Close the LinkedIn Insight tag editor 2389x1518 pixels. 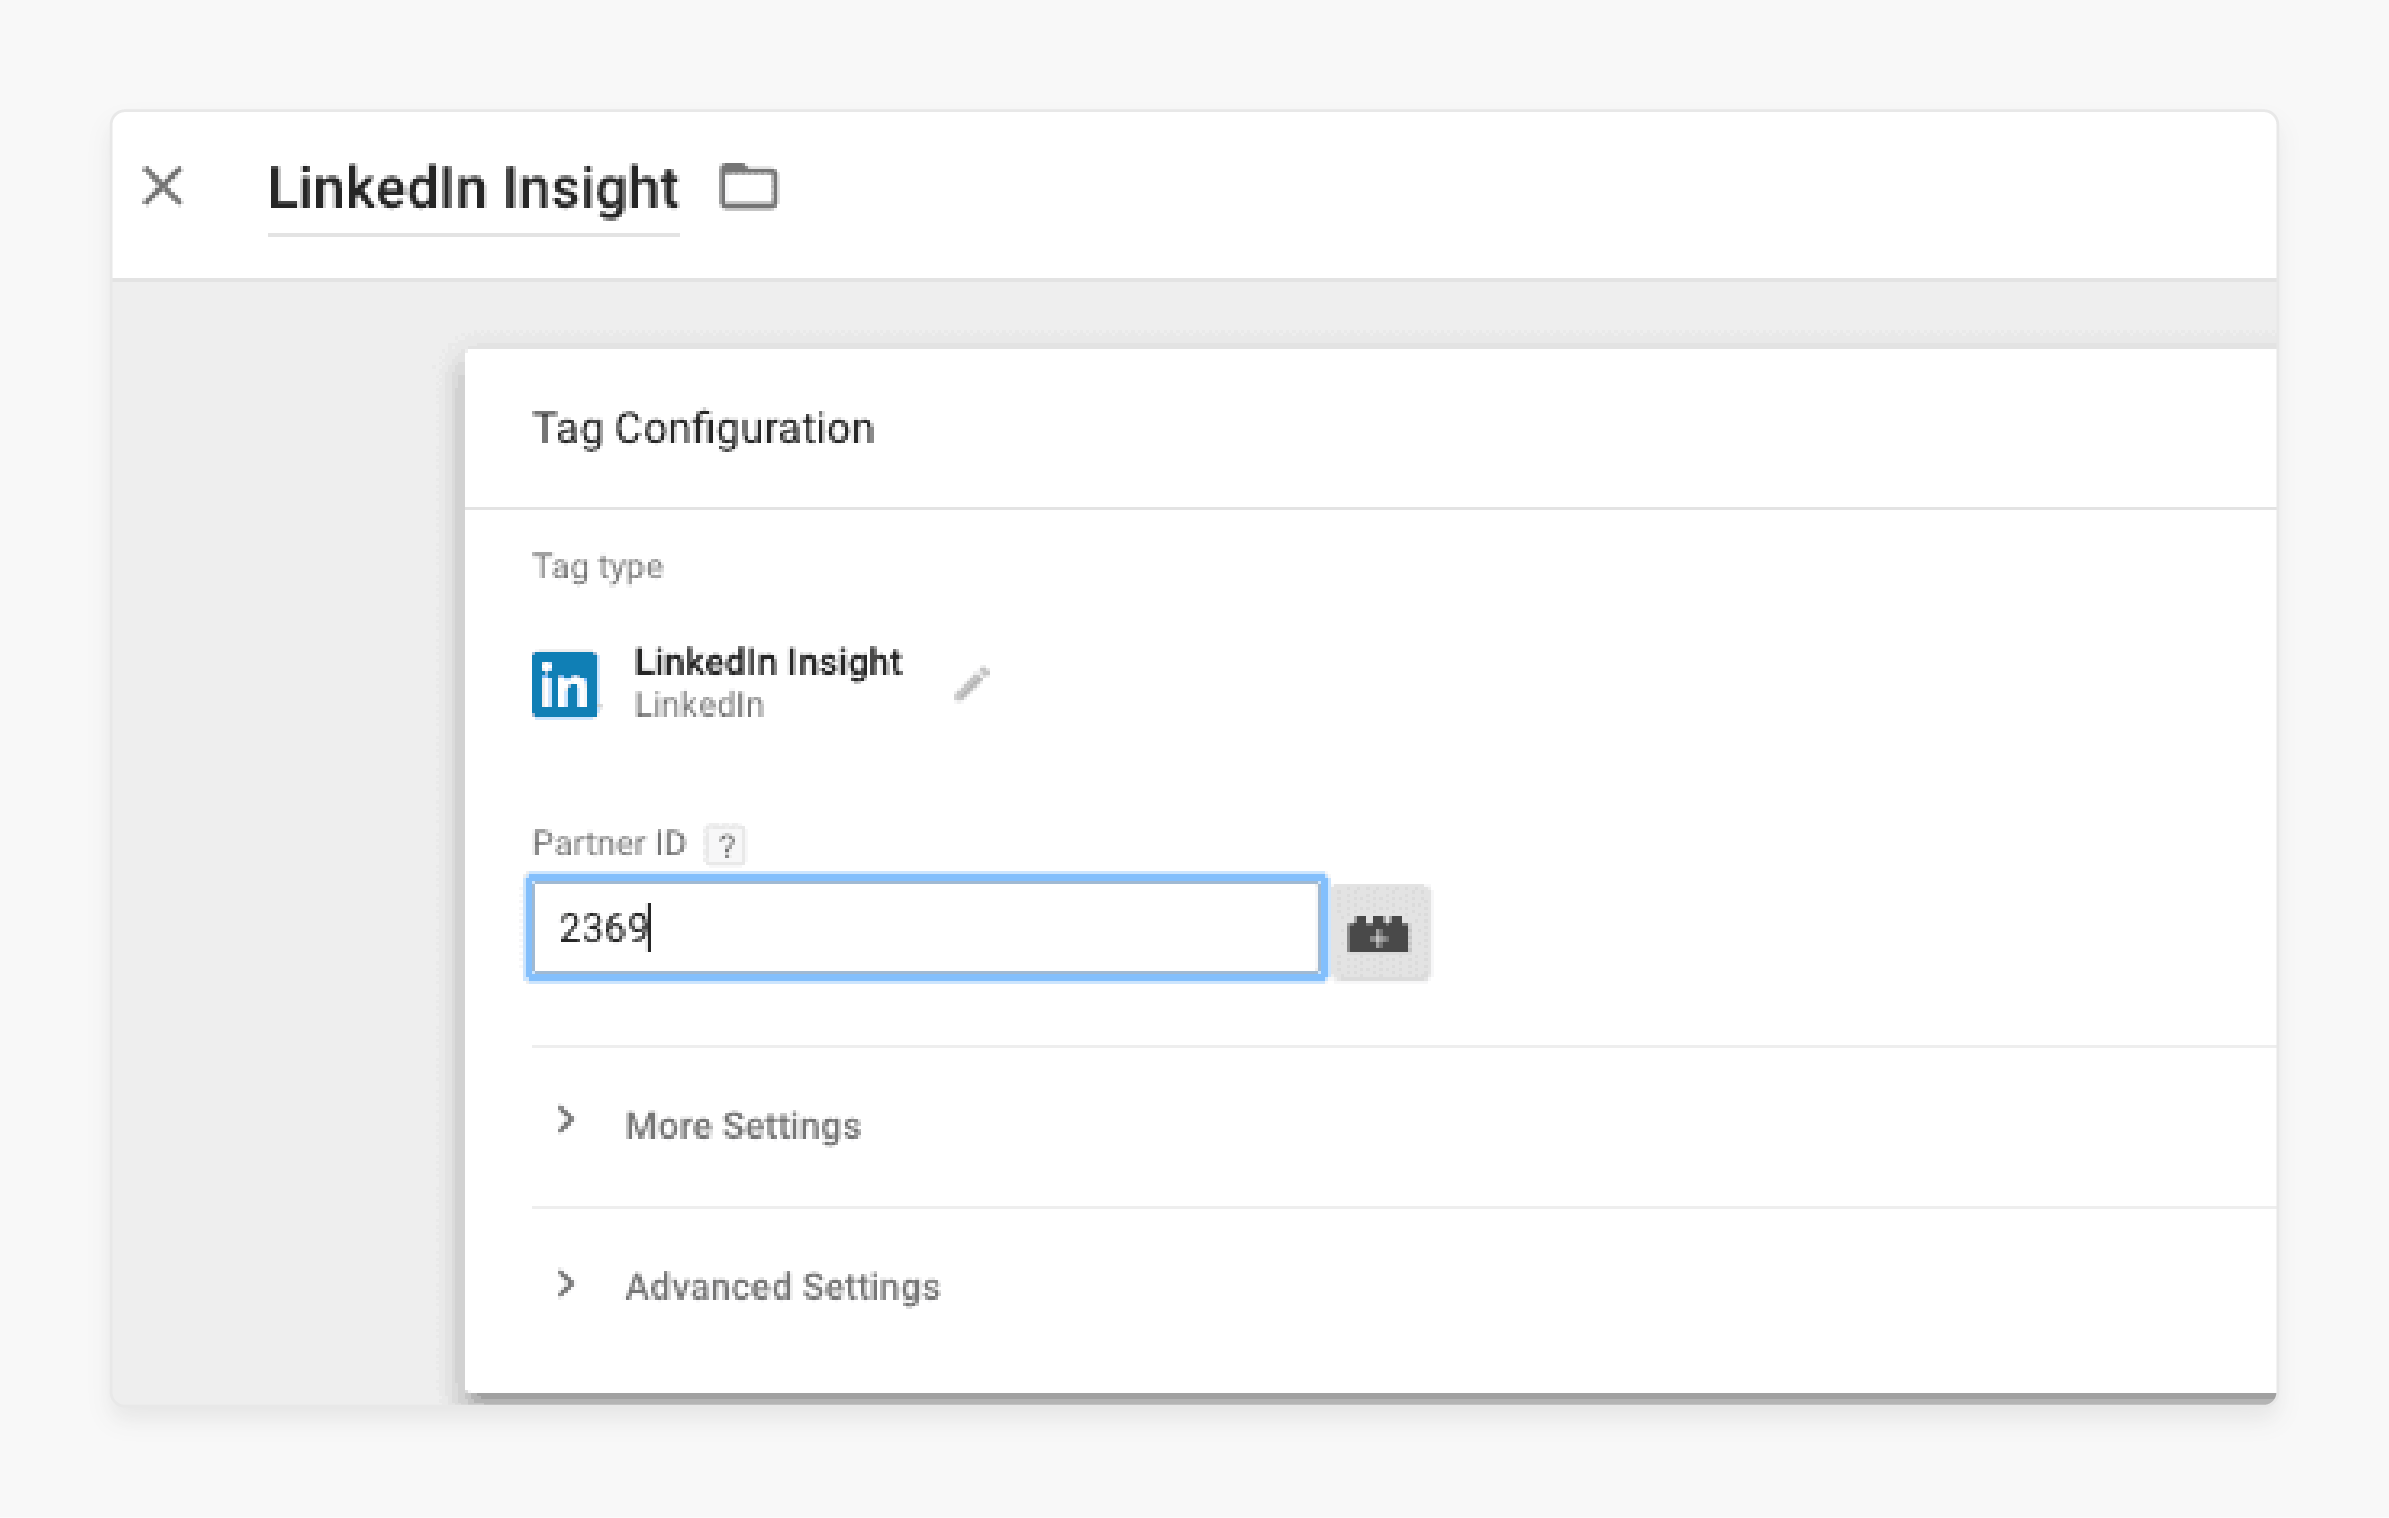[162, 187]
